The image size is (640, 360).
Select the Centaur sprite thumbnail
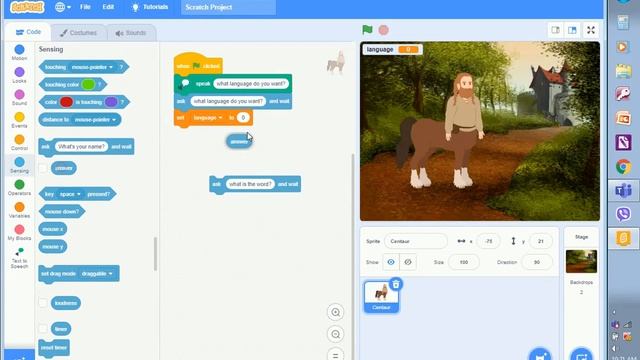(381, 297)
